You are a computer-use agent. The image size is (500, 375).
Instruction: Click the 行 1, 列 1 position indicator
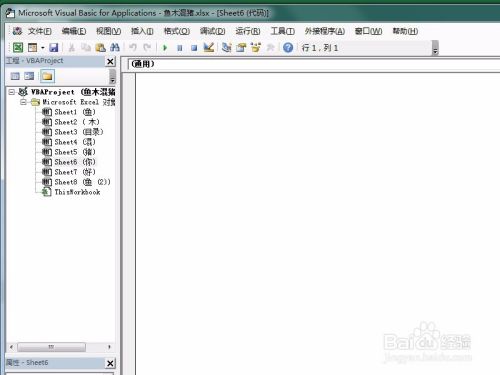click(320, 48)
